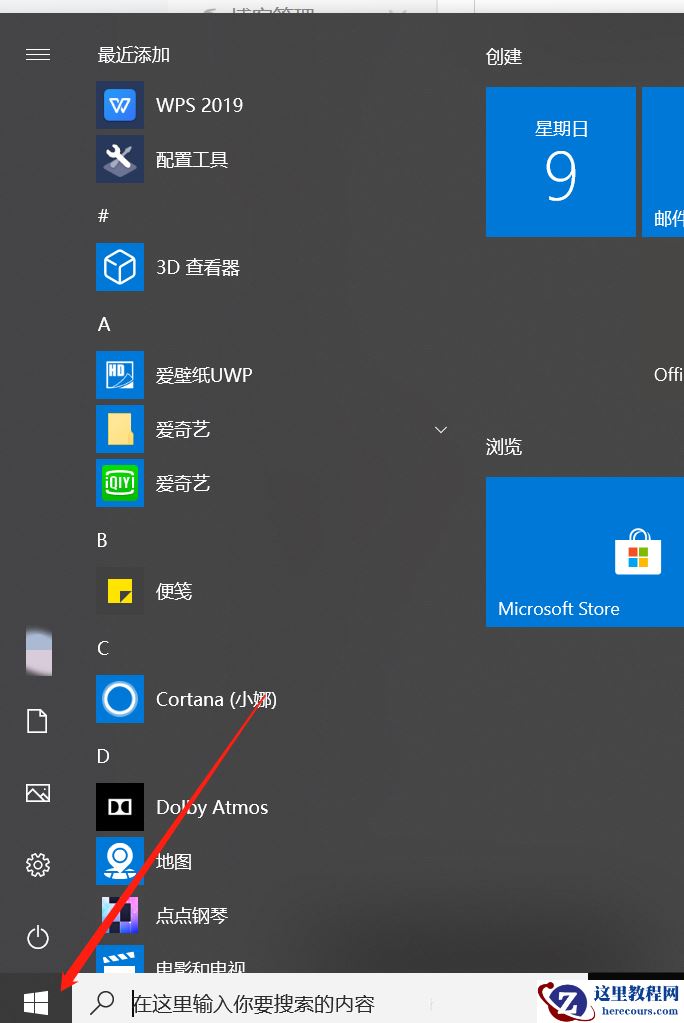Open the WPS 2019 app icon
Screen dimensions: 684x1023
click(x=120, y=105)
